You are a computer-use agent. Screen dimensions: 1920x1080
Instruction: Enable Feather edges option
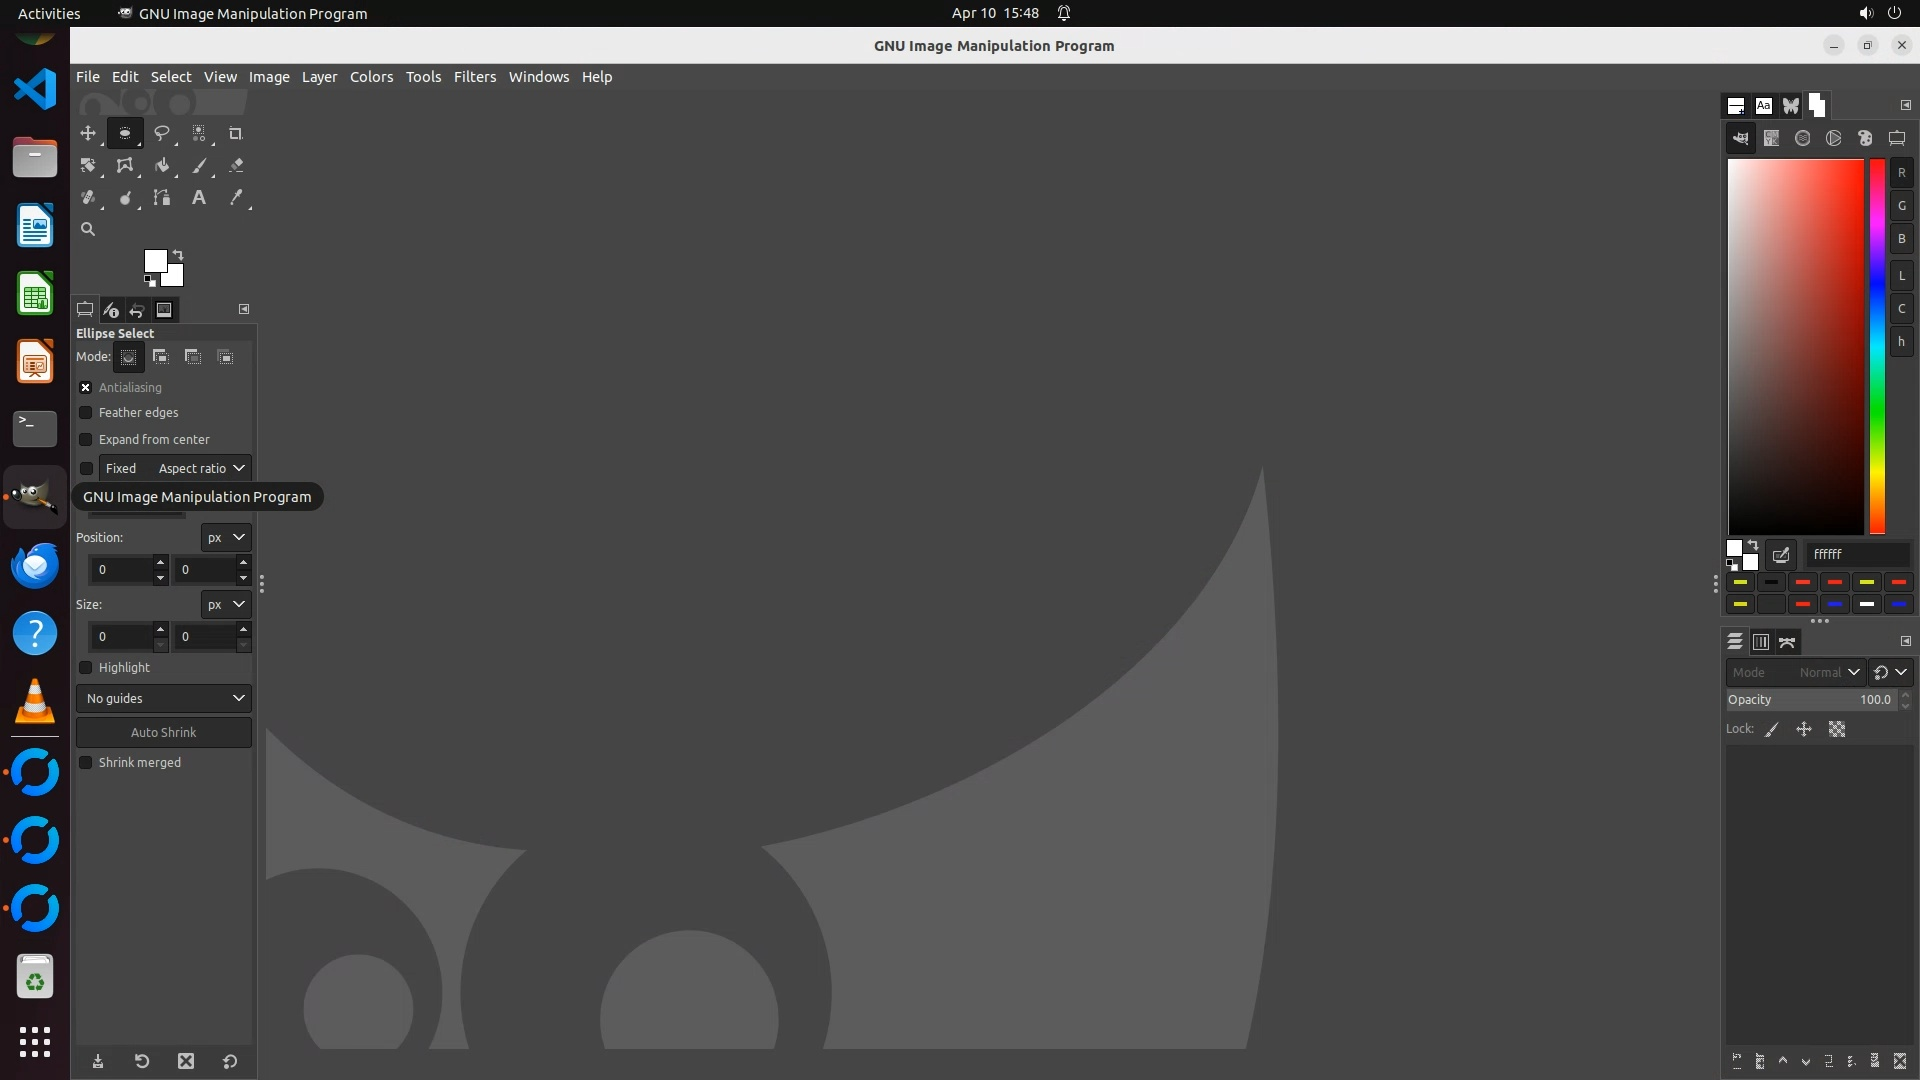pos(86,413)
